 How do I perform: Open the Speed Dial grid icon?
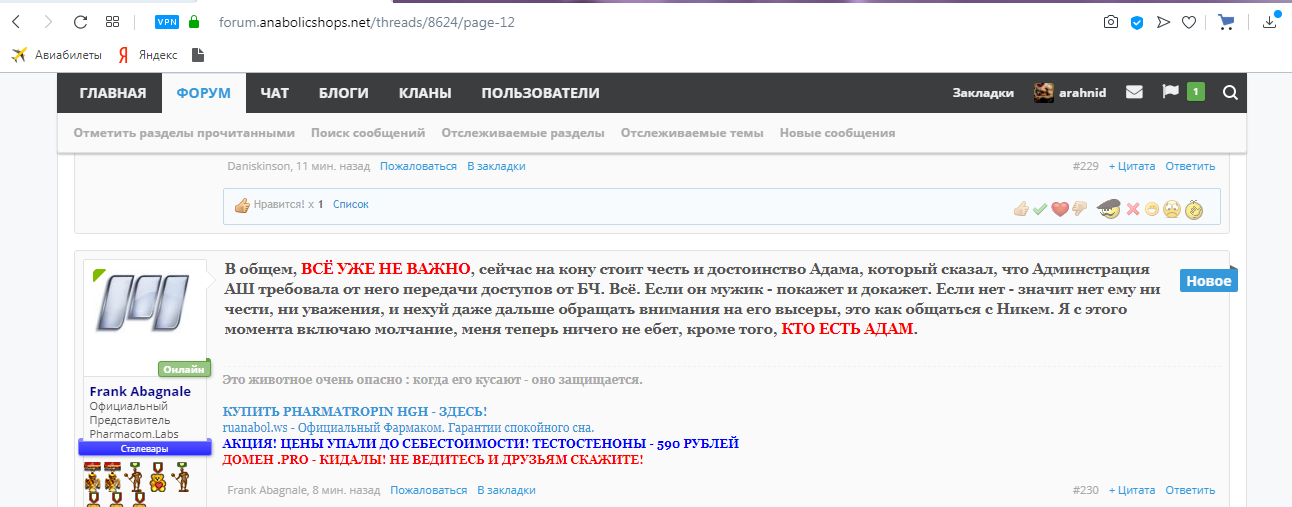coord(113,22)
